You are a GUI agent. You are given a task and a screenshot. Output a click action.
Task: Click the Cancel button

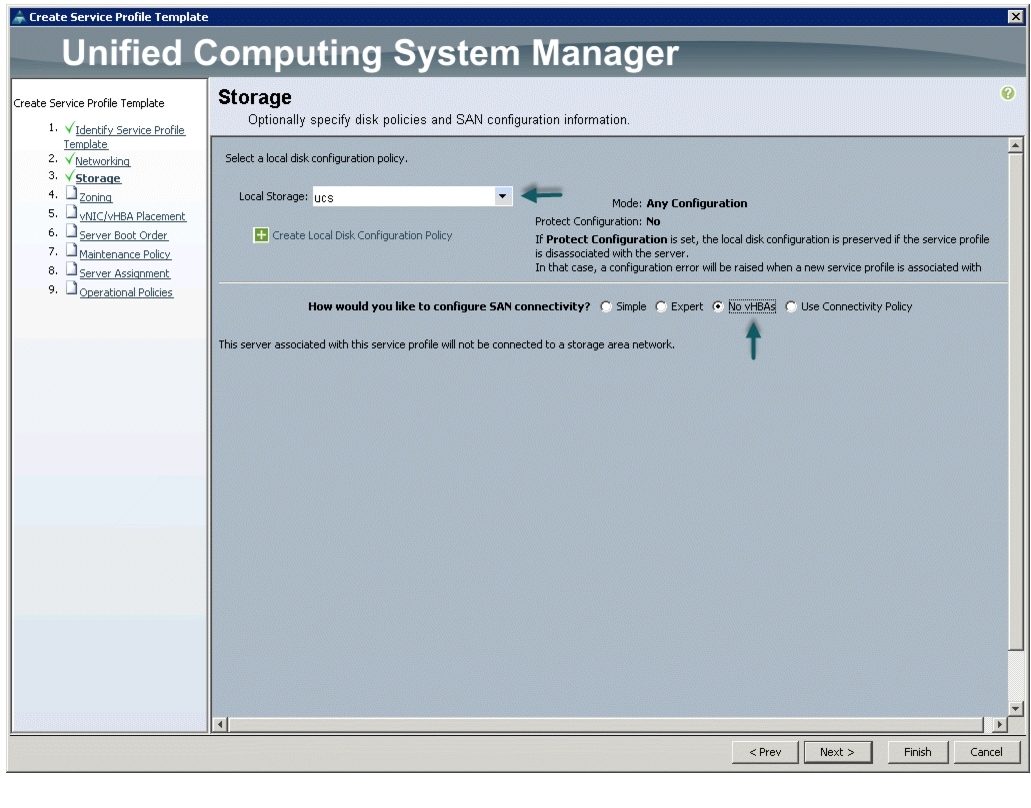[x=986, y=752]
